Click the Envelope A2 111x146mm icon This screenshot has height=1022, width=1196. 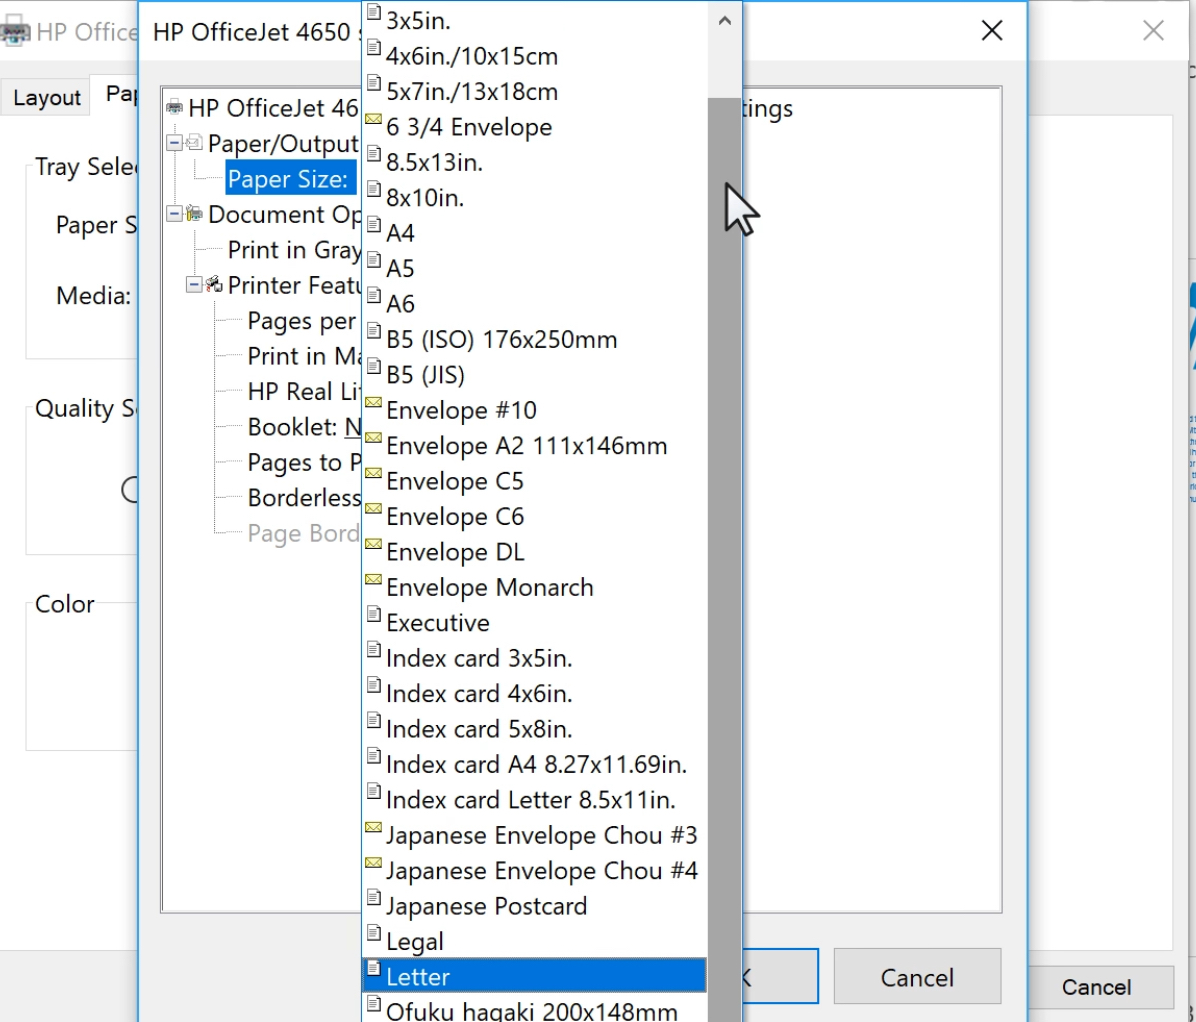pos(374,438)
